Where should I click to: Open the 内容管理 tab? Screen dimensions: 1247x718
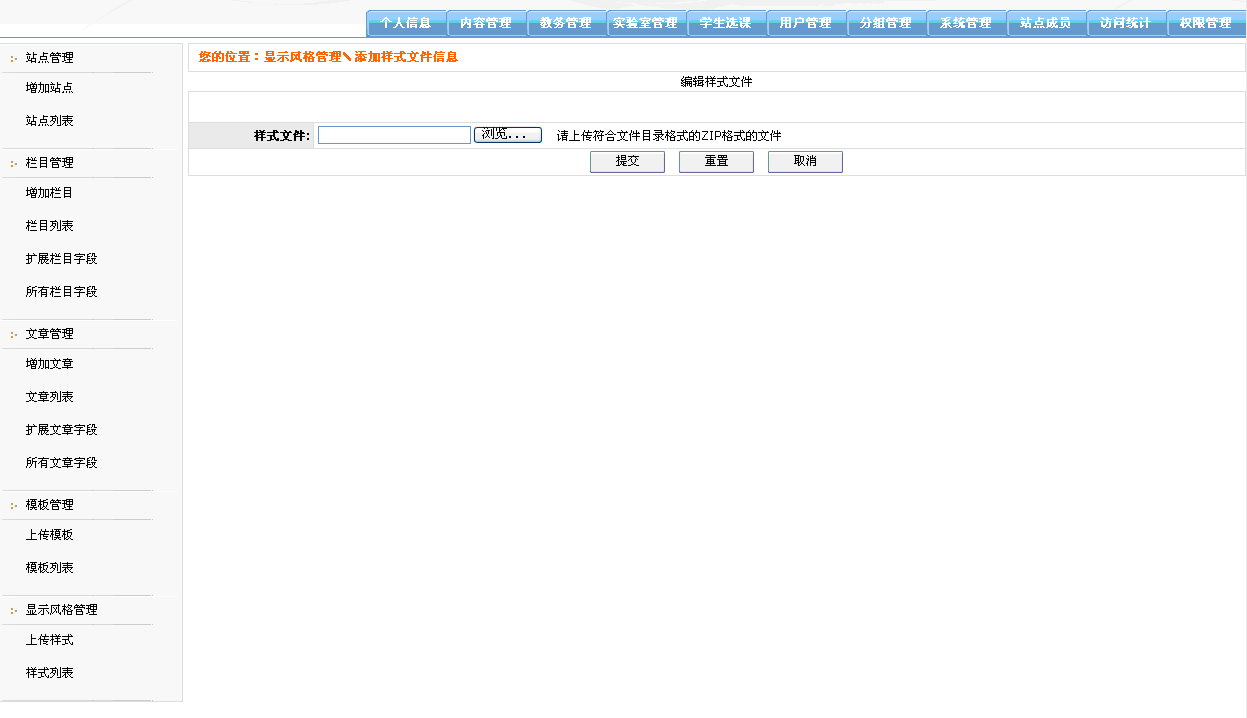pyautogui.click(x=486, y=23)
